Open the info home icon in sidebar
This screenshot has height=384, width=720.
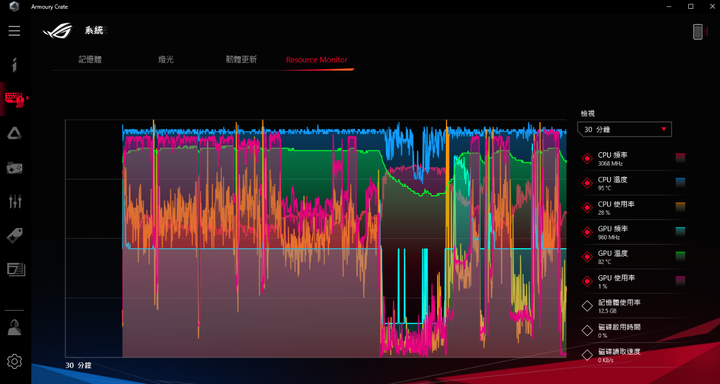coord(15,65)
